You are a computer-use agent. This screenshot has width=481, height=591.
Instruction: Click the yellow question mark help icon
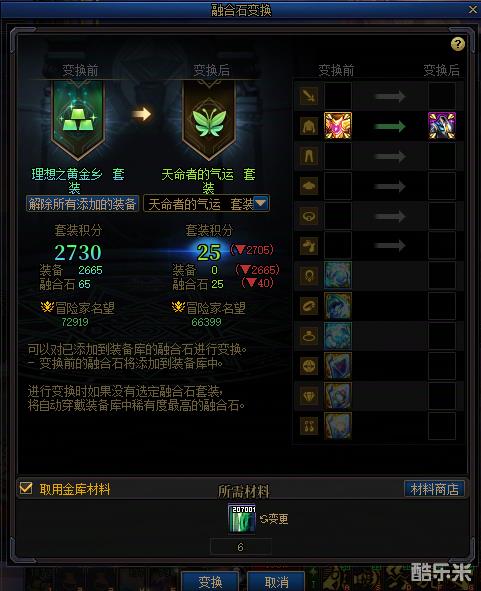tap(458, 44)
